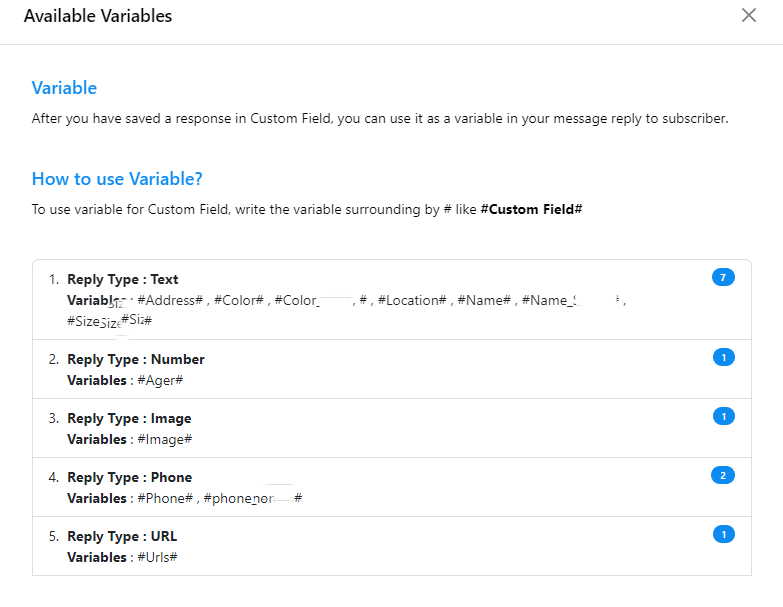Viewport: 783px width, 607px height.
Task: Choose the #Phone# variable
Action: pos(165,498)
